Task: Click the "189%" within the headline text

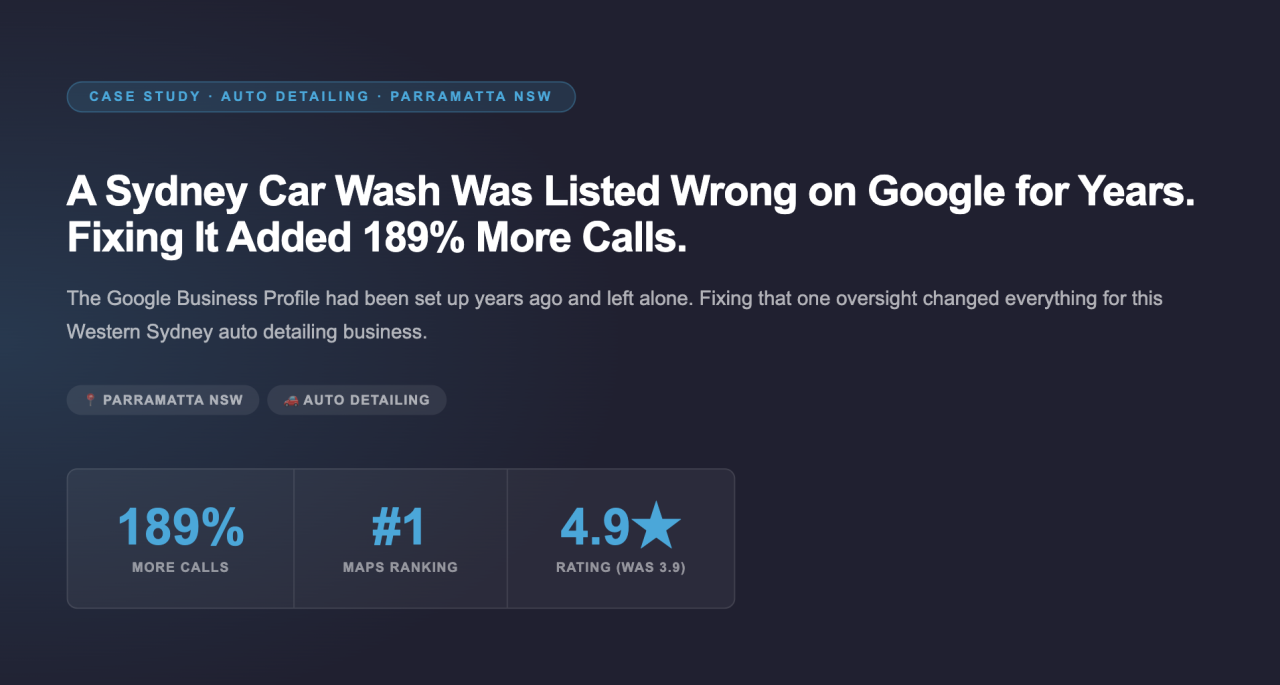Action: pos(414,238)
